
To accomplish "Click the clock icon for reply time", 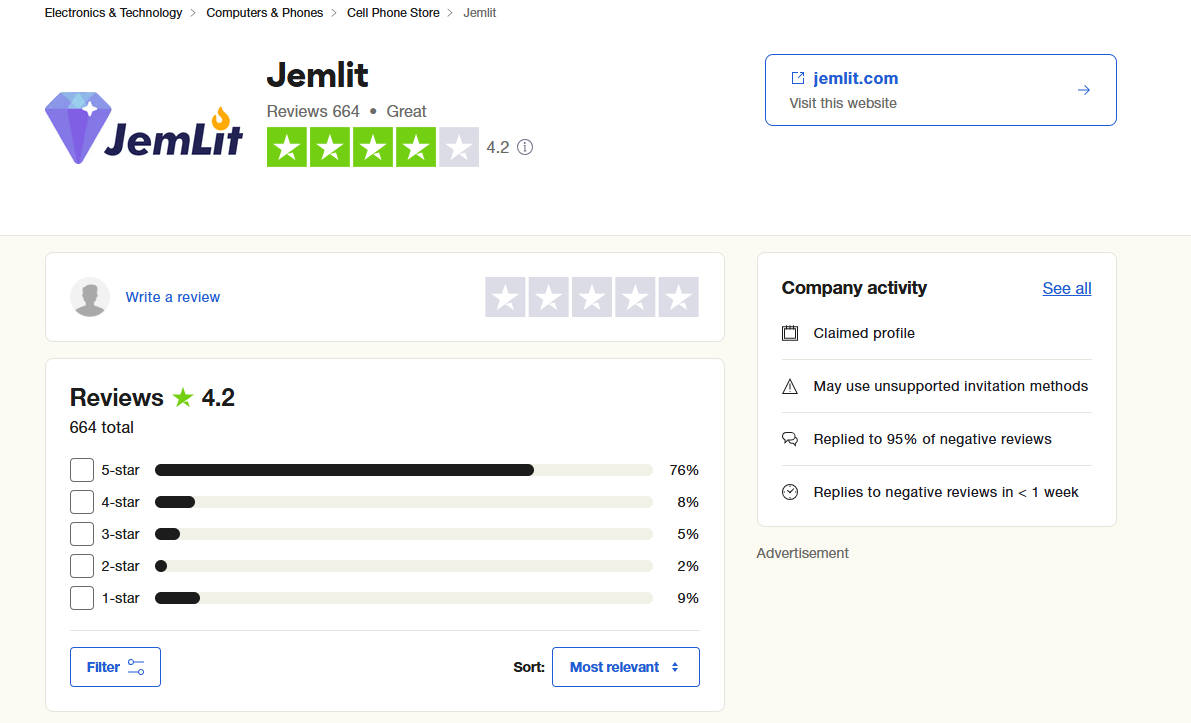I will pos(790,492).
